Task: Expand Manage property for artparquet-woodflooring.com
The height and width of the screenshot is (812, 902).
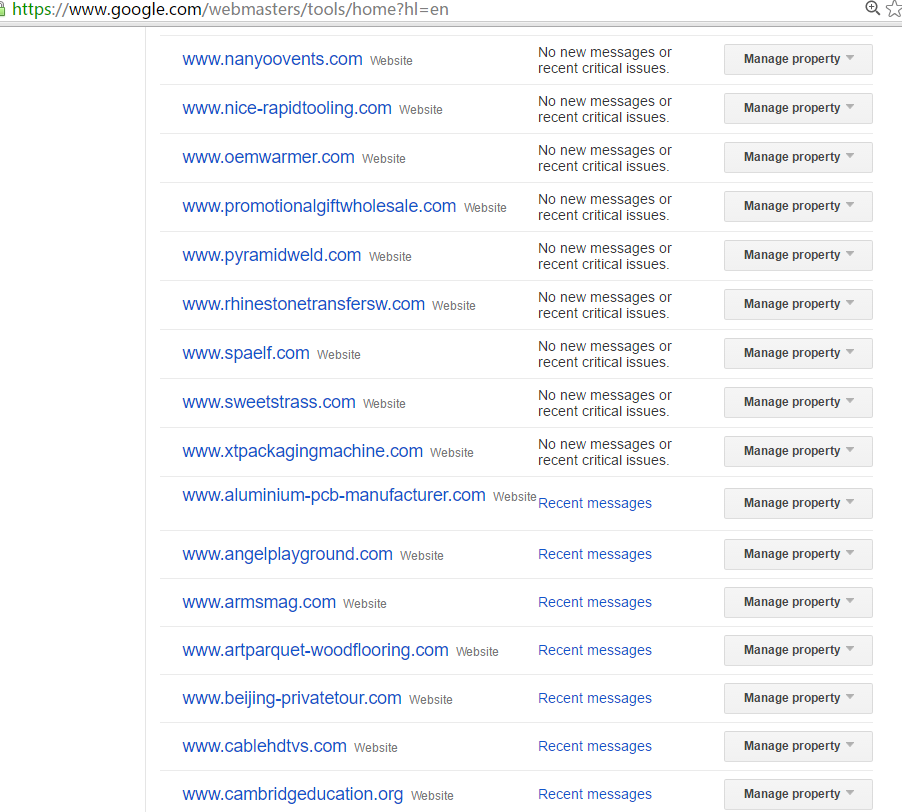Action: [x=798, y=650]
